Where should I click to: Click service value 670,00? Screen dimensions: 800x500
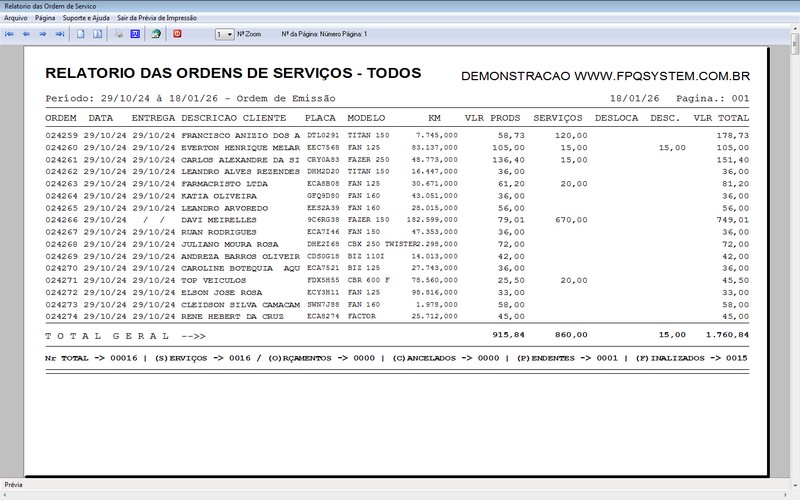click(x=571, y=220)
